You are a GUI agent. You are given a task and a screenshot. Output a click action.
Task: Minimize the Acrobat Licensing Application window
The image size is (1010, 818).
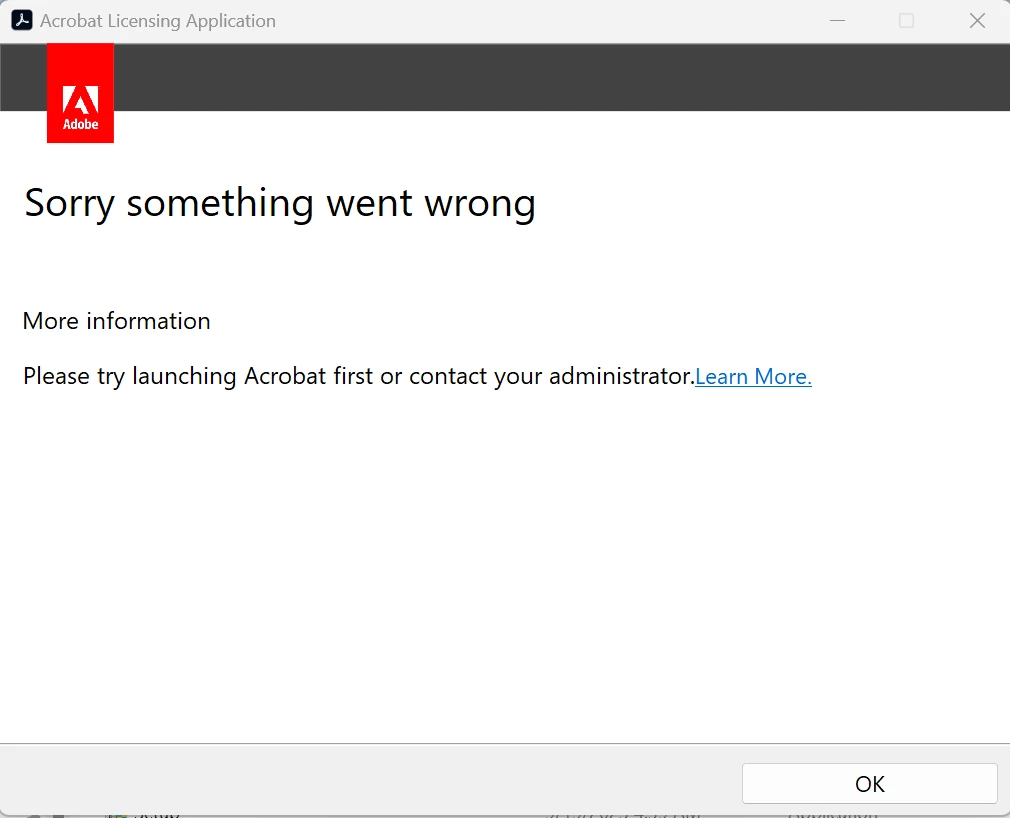(837, 21)
